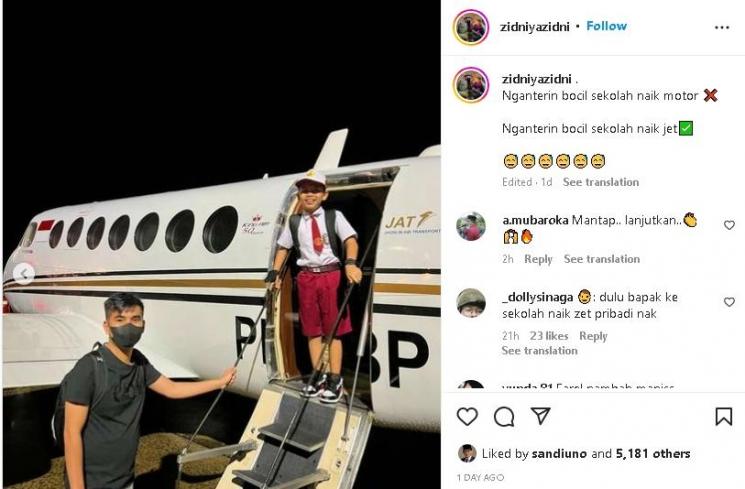
Task: Open comments via speech bubble icon
Action: (504, 417)
